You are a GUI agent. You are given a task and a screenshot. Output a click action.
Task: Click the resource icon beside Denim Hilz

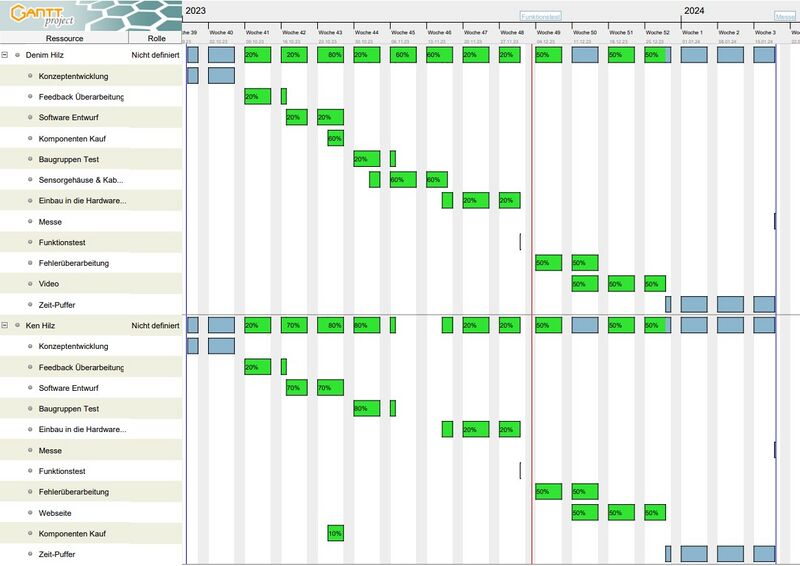click(x=17, y=55)
